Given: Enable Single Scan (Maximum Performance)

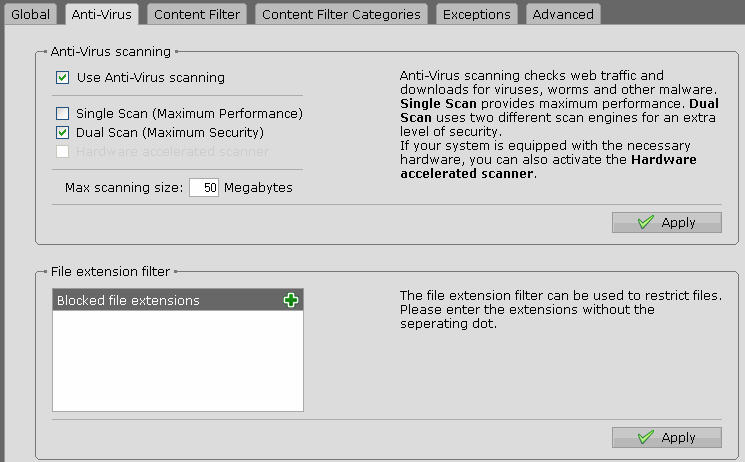Looking at the screenshot, I should tap(63, 114).
